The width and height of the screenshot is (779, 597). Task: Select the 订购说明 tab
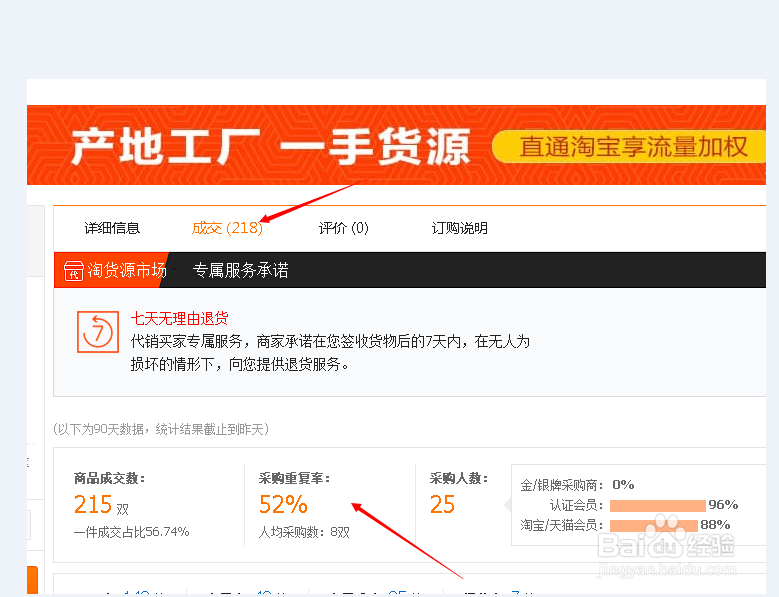coord(460,228)
